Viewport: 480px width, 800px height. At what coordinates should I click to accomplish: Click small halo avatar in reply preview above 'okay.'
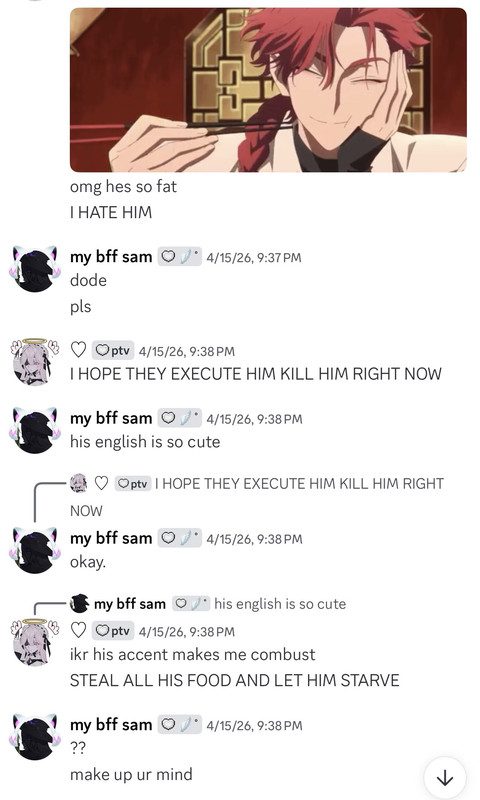coord(79,483)
